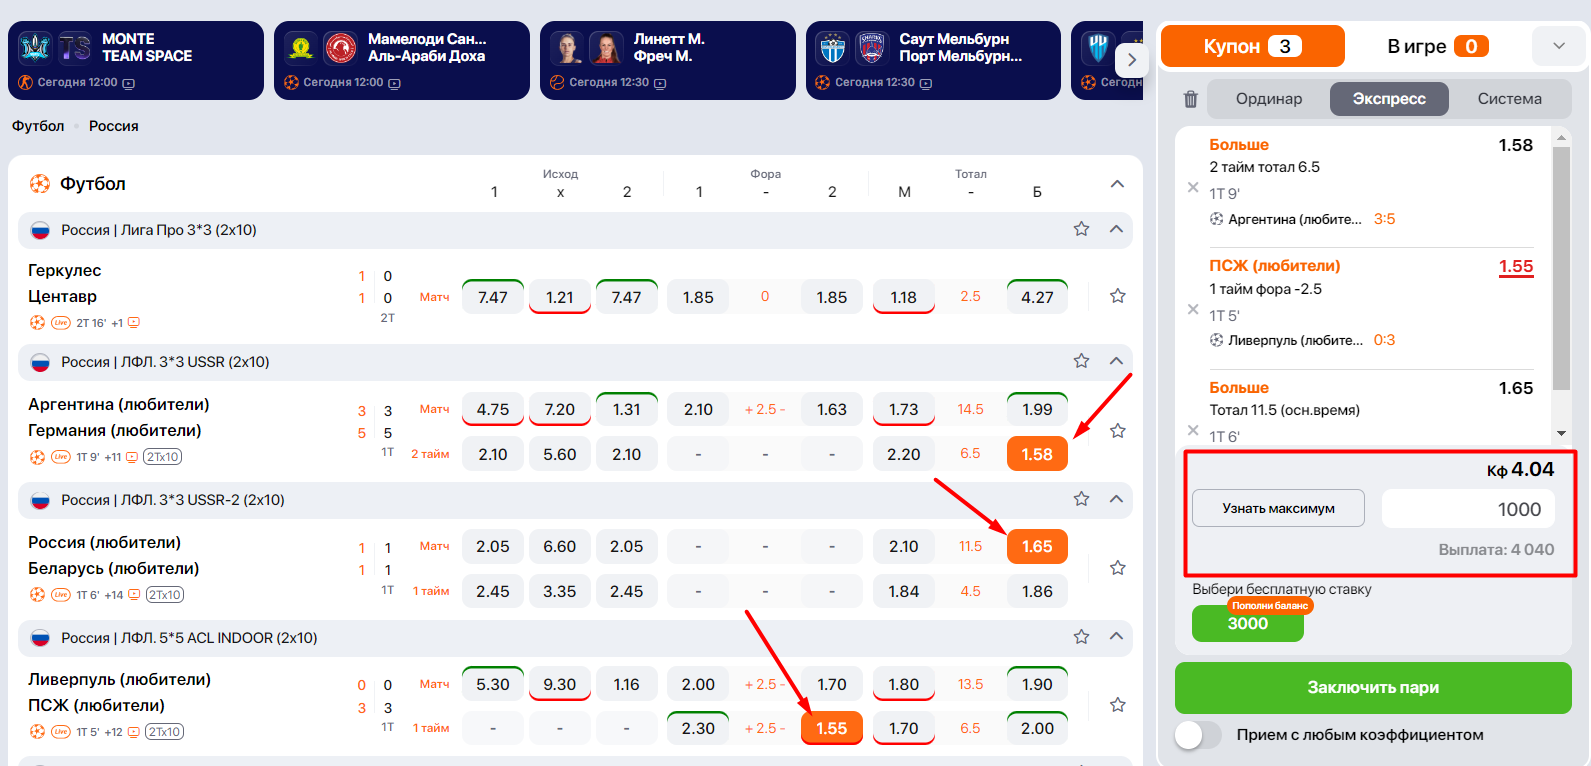Image resolution: width=1591 pixels, height=766 pixels.
Task: Favorite the Геркулес vs Центавр match
Action: [1118, 296]
